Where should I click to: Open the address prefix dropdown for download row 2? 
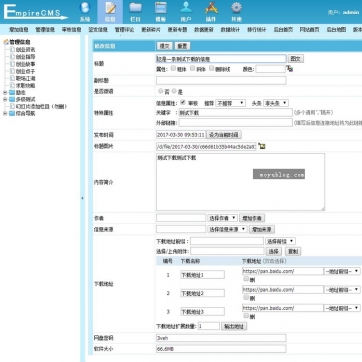pos(342,290)
